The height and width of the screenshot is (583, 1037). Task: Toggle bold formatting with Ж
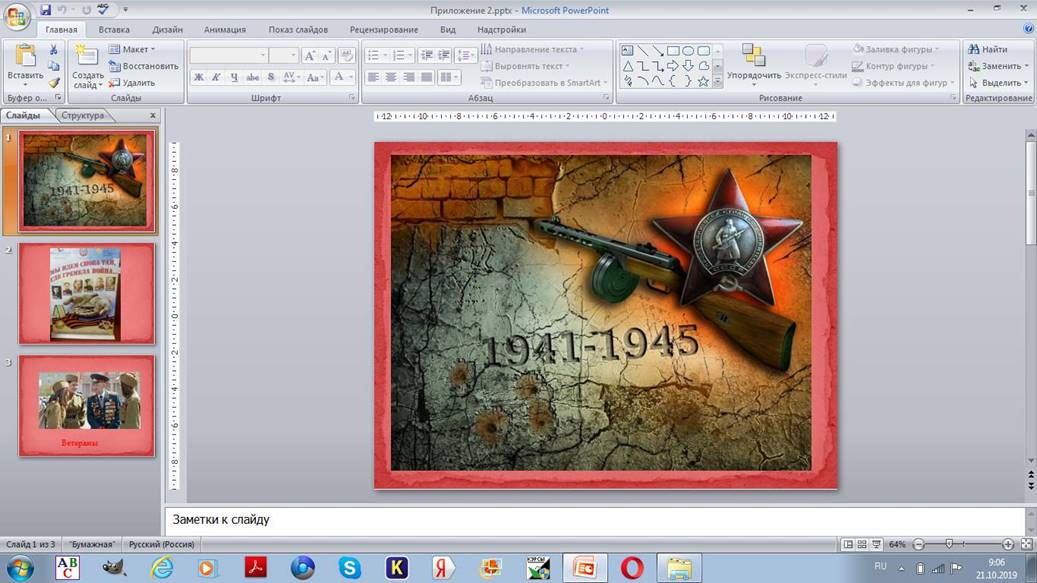[198, 77]
